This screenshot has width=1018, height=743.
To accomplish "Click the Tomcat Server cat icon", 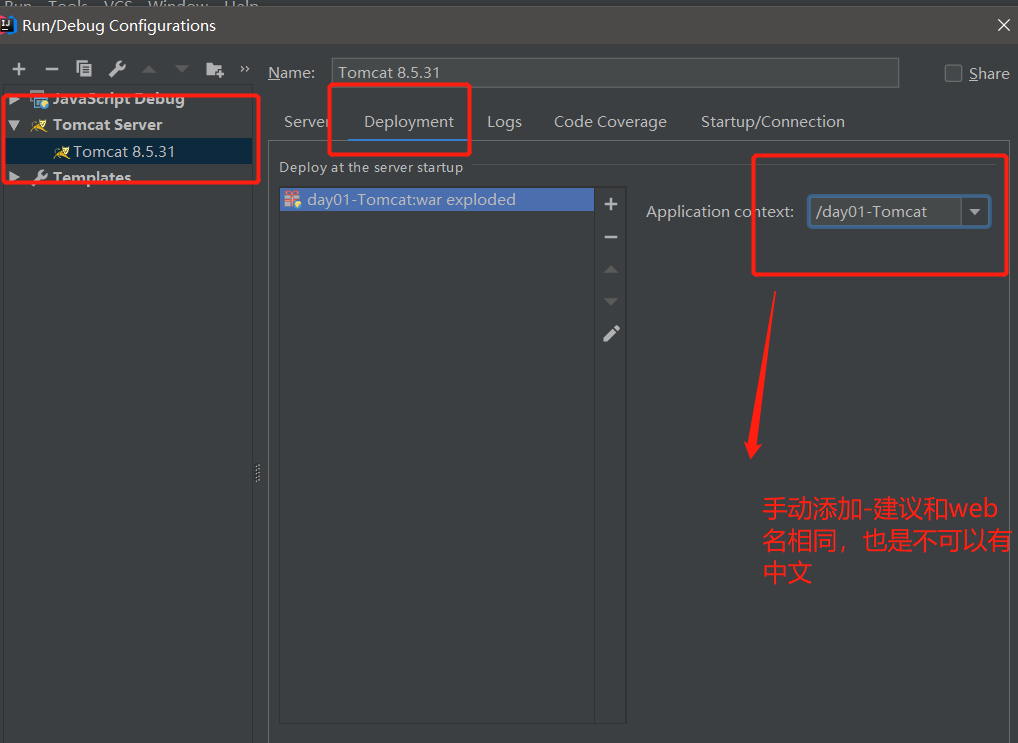I will pos(39,125).
